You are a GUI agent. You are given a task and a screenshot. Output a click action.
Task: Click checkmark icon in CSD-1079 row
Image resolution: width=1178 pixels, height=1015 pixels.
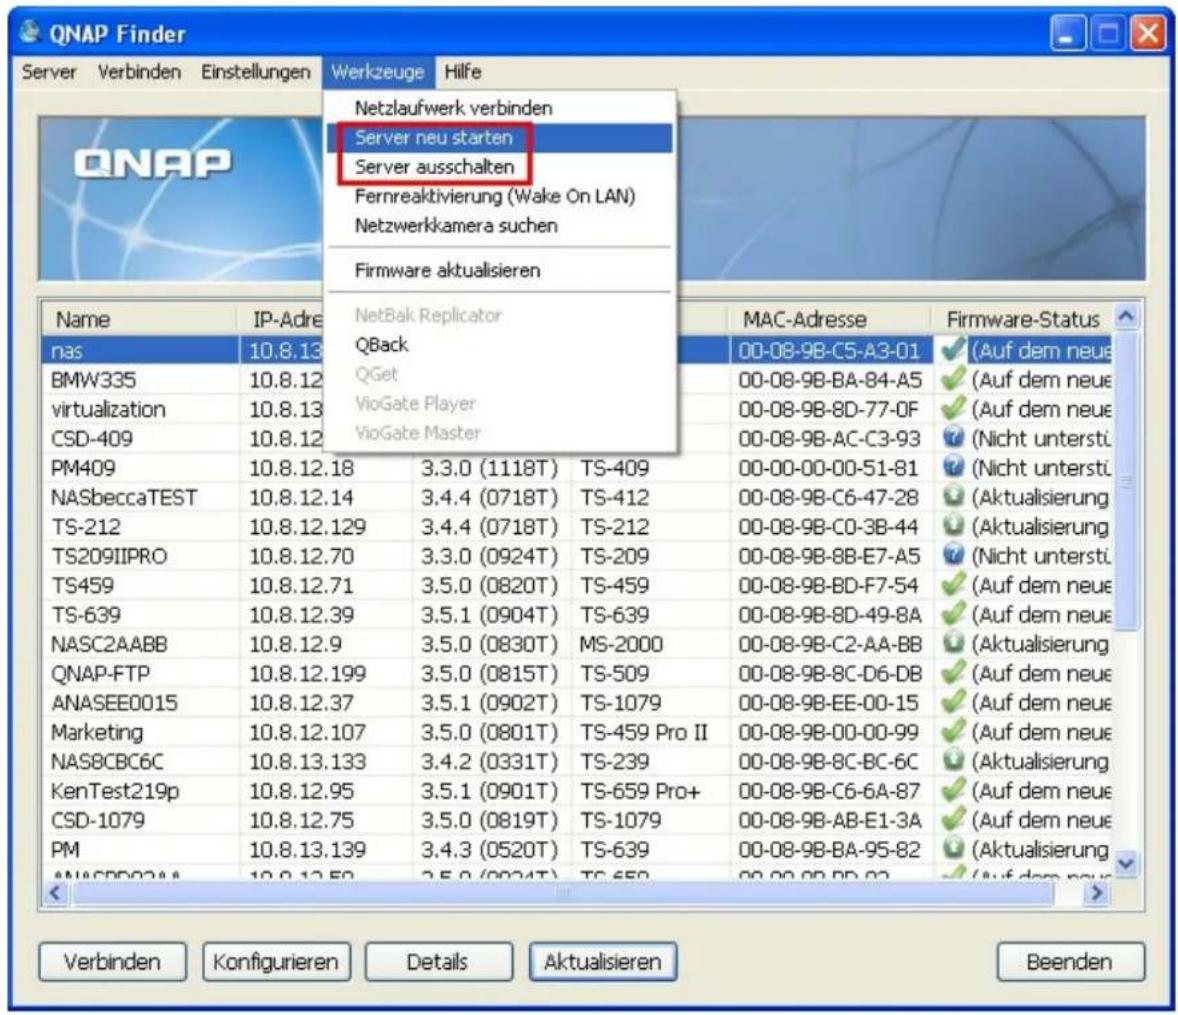[x=953, y=818]
